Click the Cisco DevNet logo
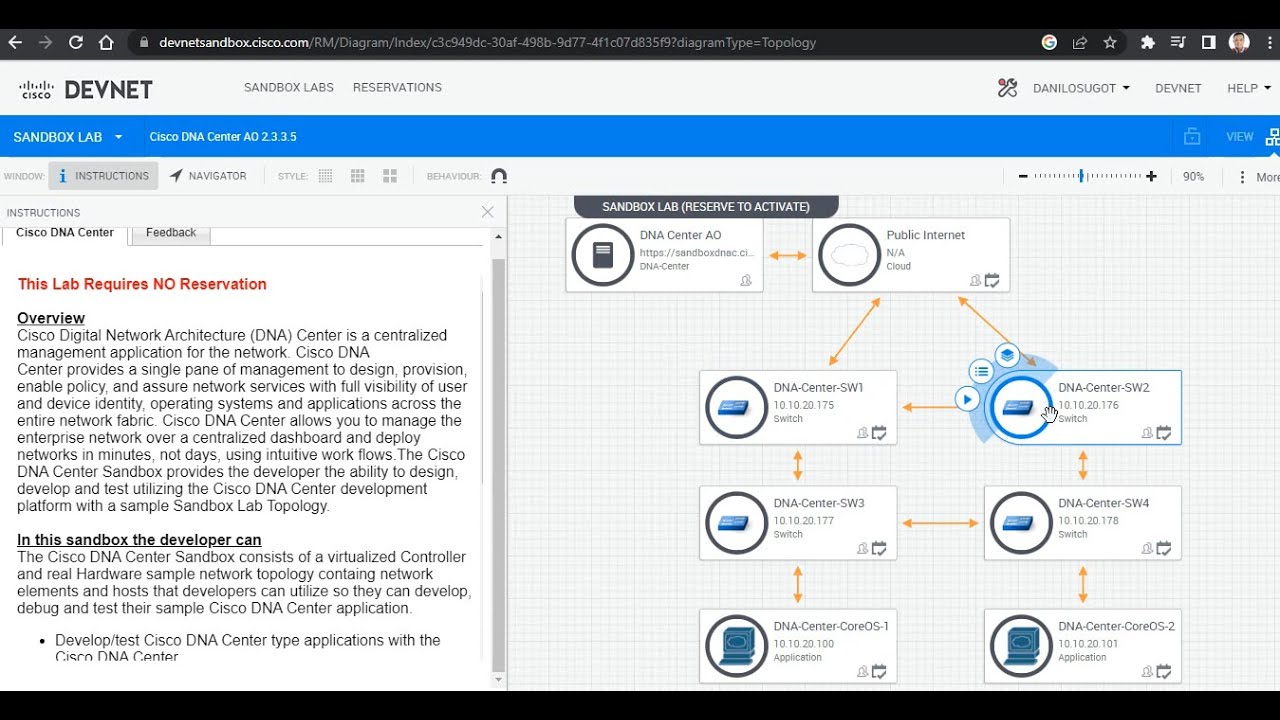The image size is (1280, 720). [86, 89]
